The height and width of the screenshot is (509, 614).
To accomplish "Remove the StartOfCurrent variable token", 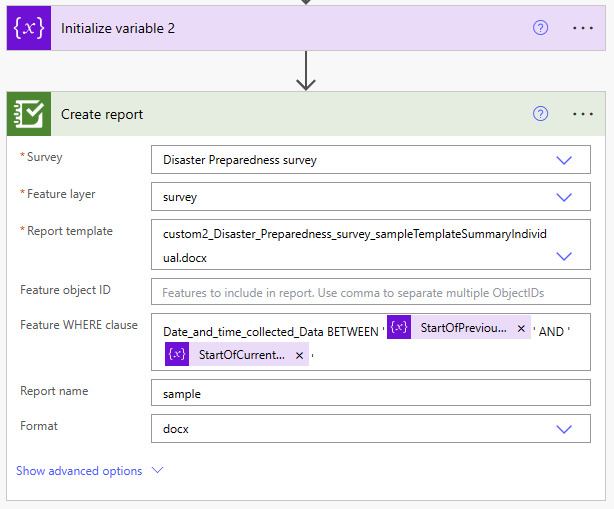I will pos(299,354).
